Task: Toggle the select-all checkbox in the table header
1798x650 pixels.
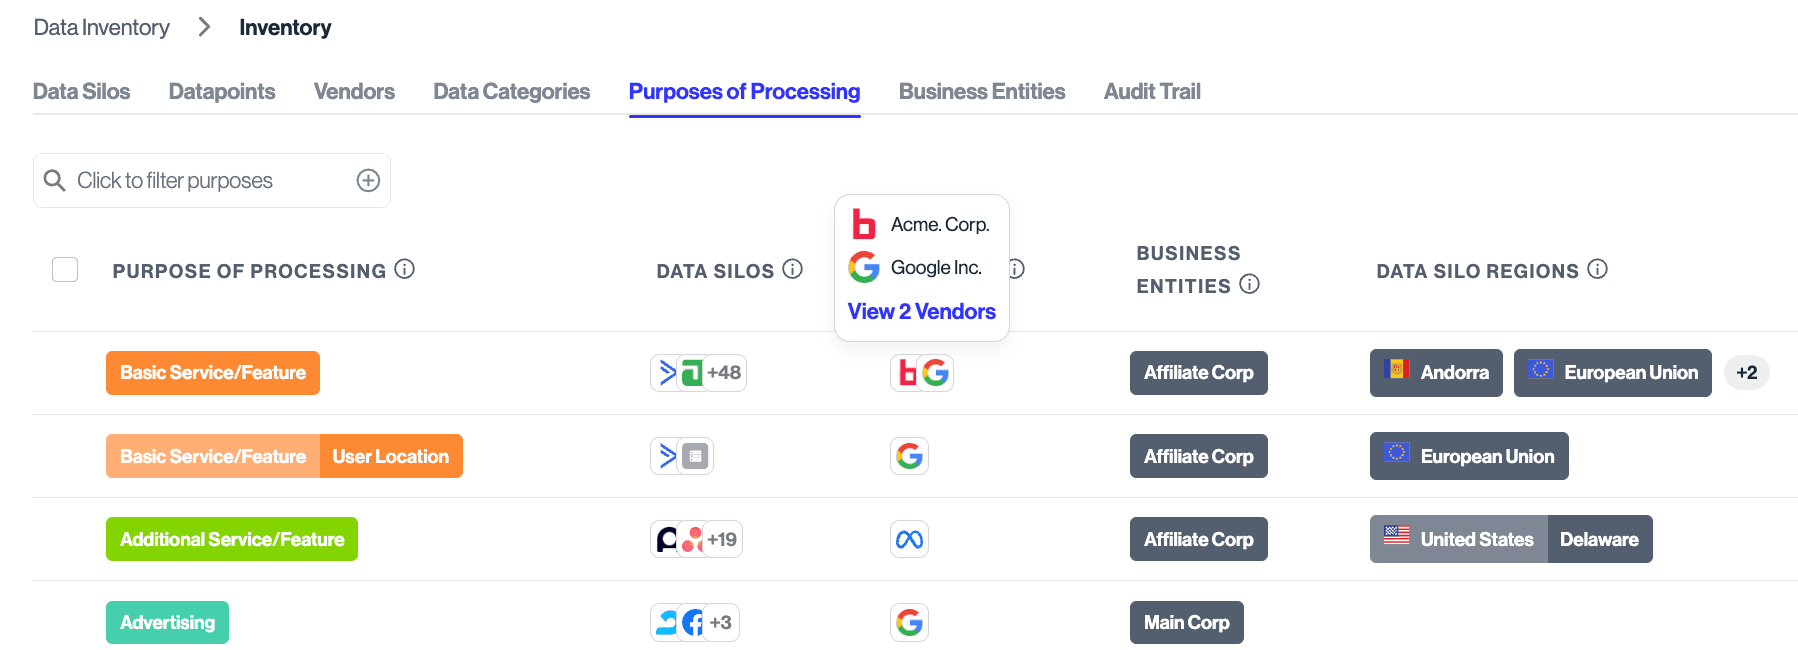Action: [x=65, y=270]
